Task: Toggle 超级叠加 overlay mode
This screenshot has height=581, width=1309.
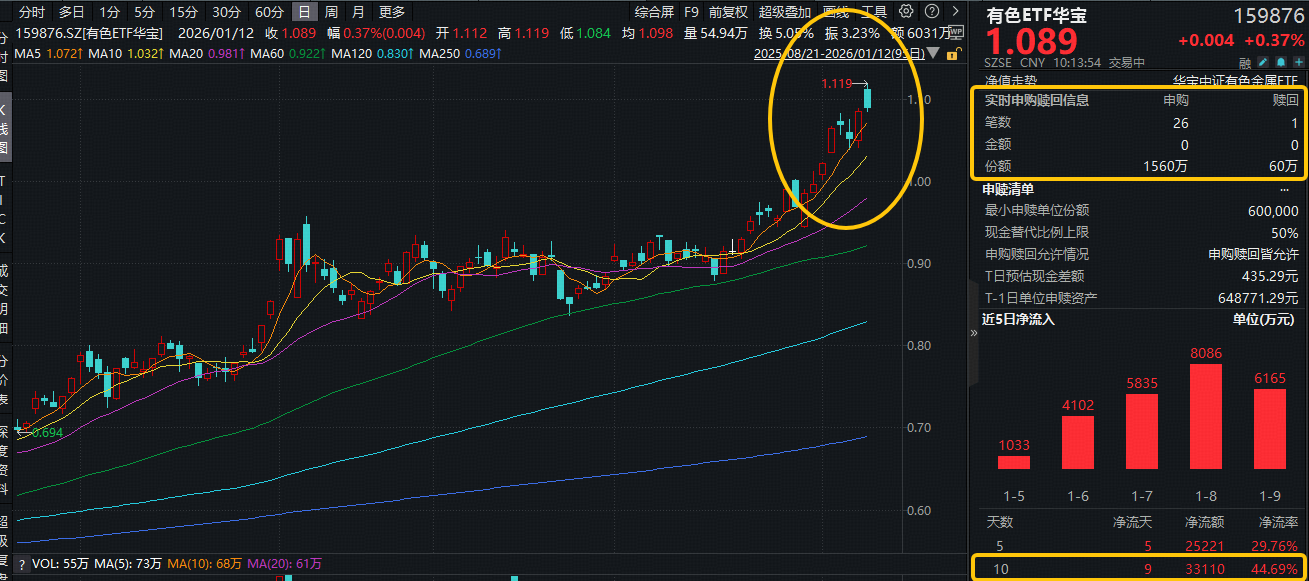Action: click(x=784, y=12)
